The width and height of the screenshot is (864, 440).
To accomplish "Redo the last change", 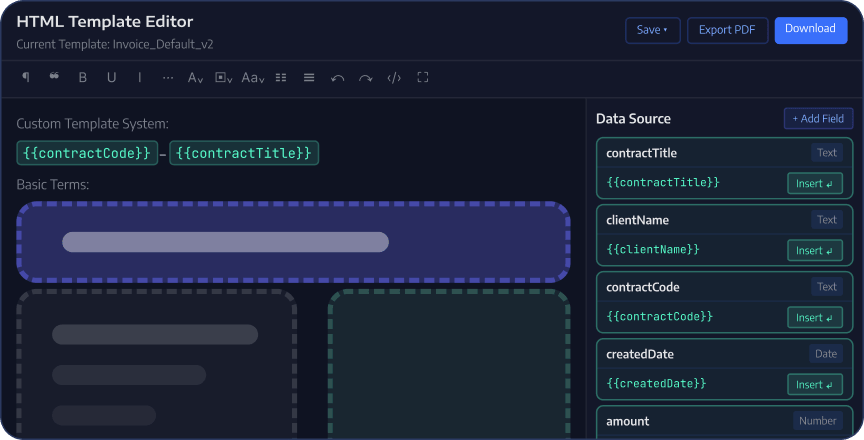I will (366, 78).
